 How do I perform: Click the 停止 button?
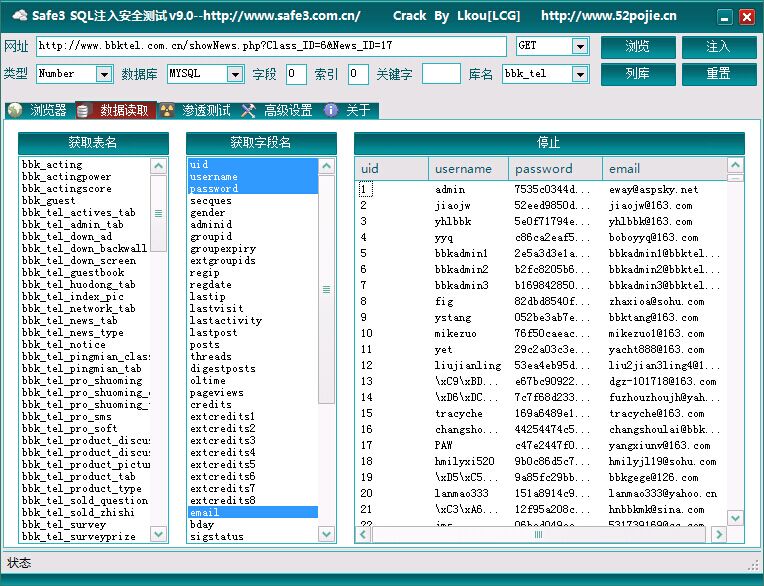coord(549,143)
